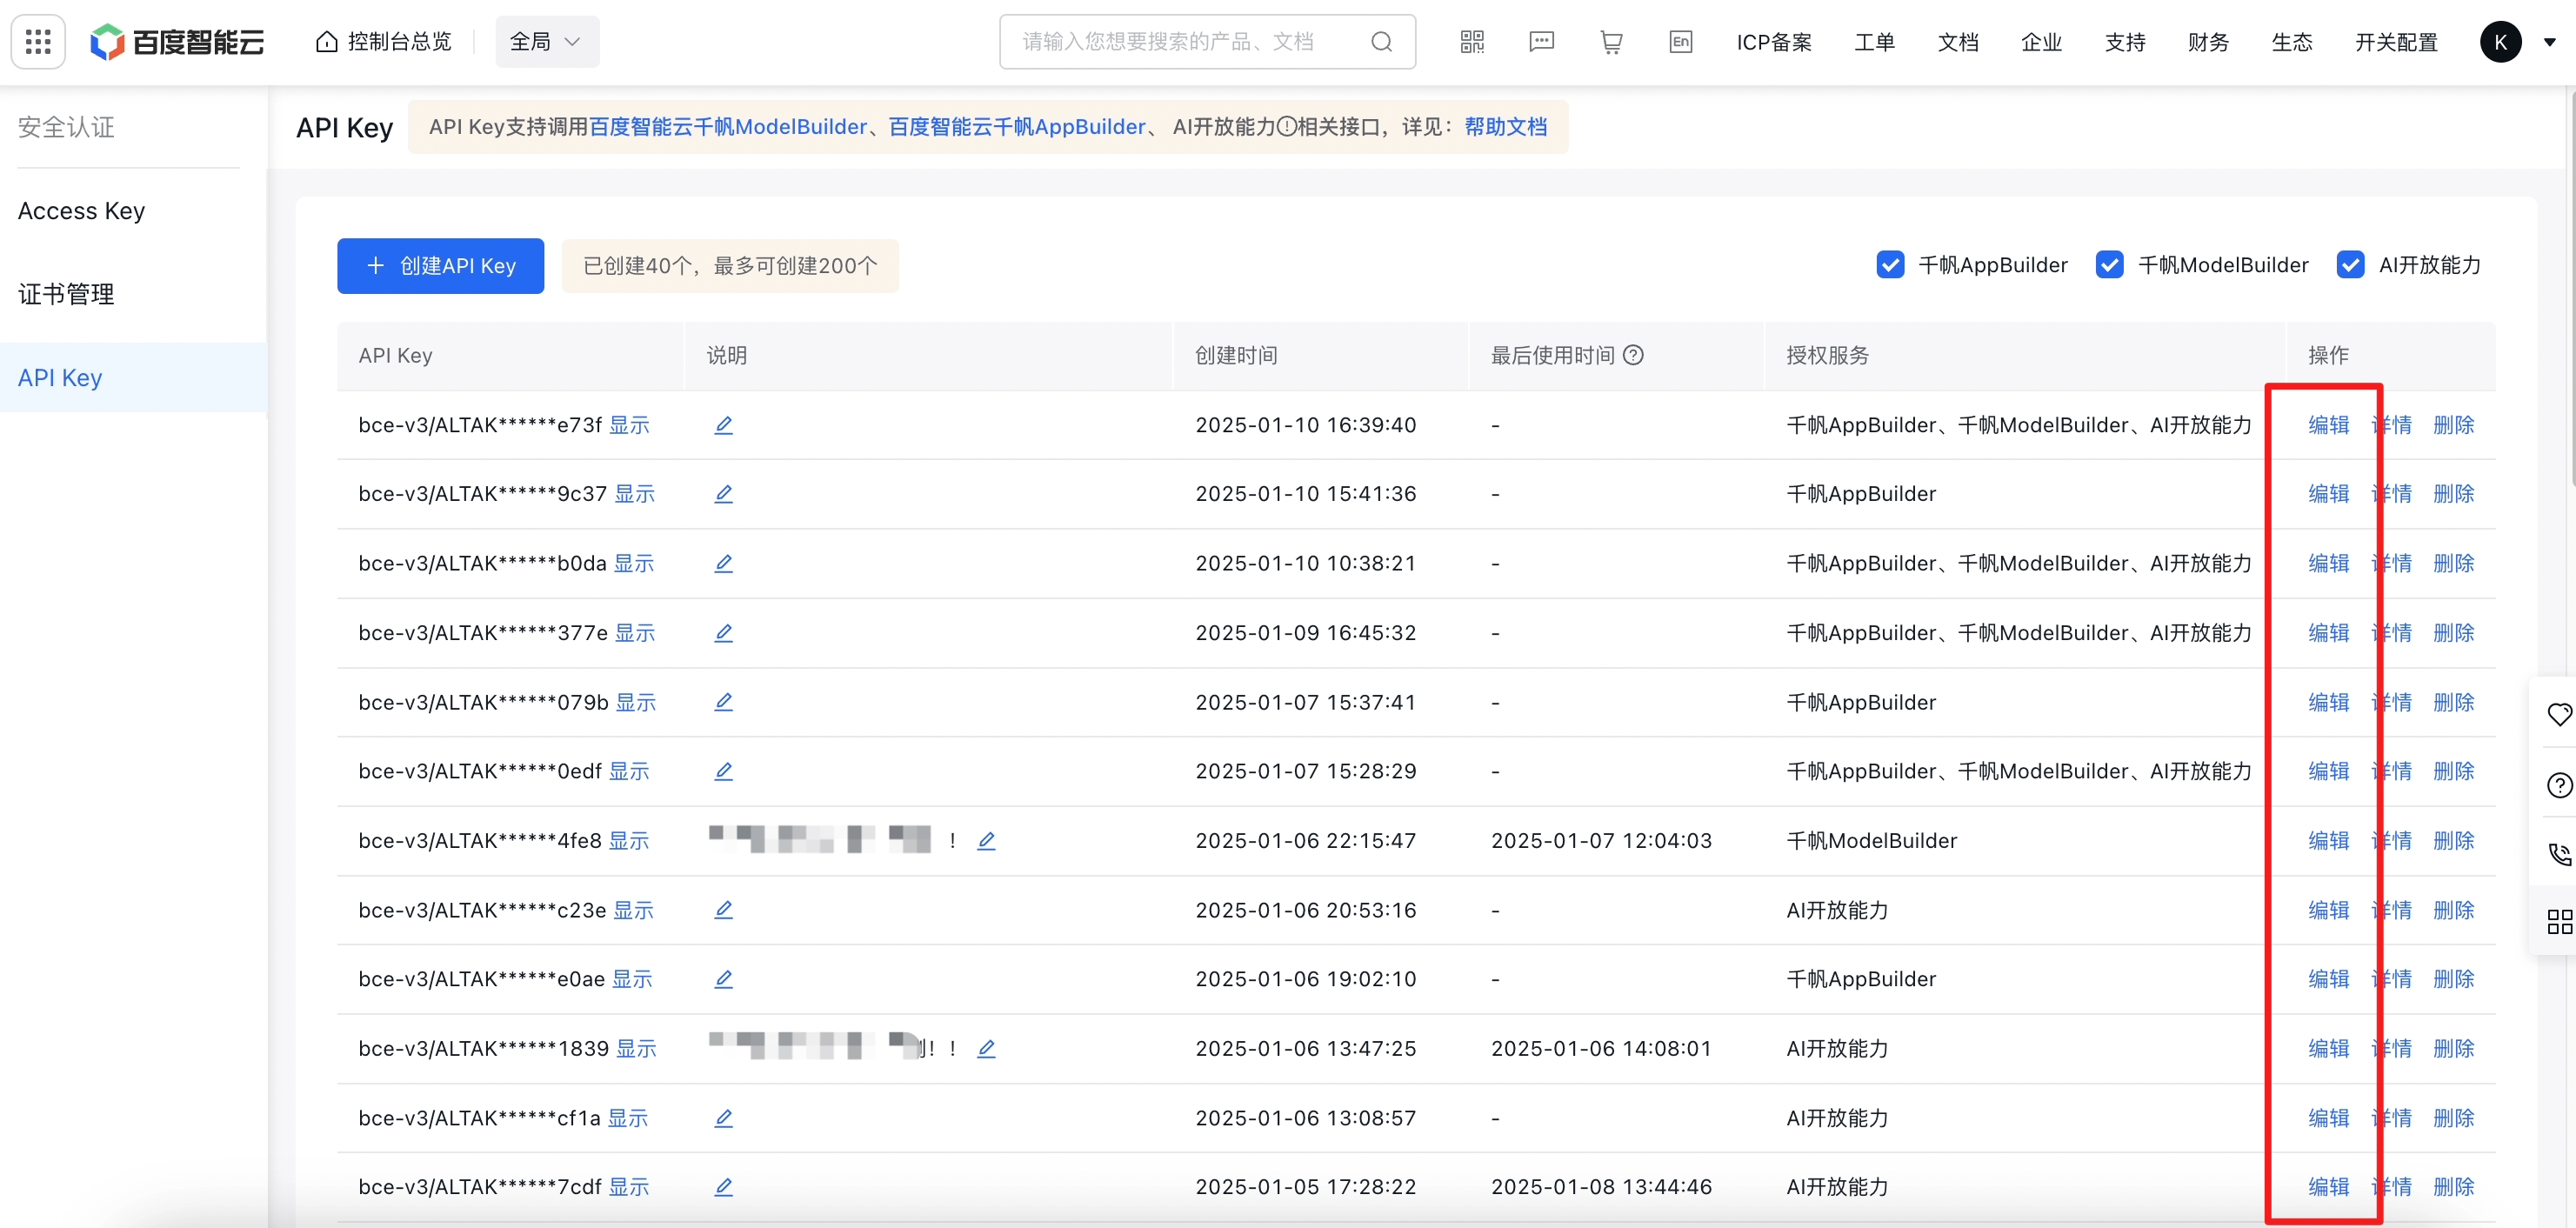The image size is (2576, 1228).
Task: Edit description pencil for key e73f
Action: point(723,425)
